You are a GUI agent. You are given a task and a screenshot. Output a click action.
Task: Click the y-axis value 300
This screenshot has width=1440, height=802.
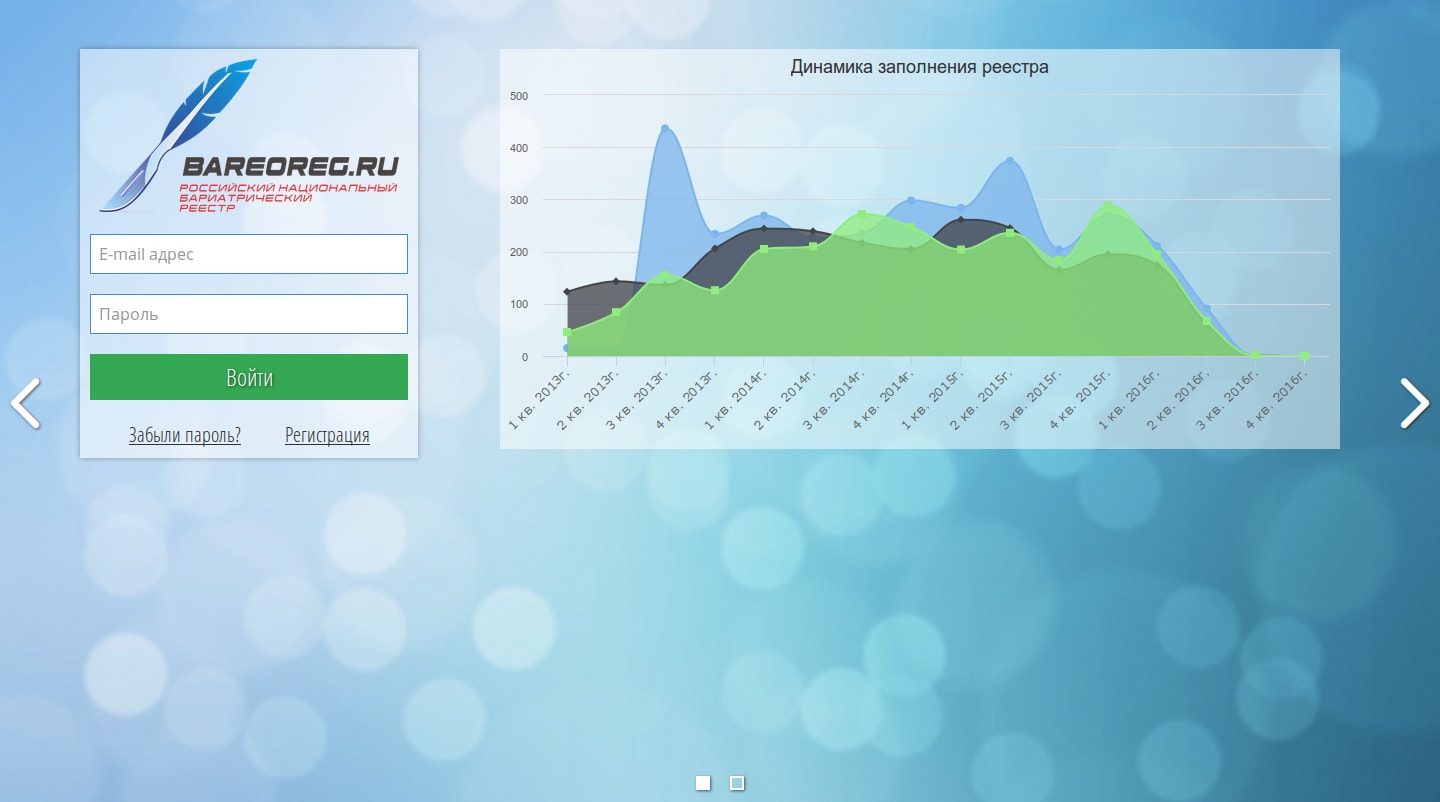pos(519,200)
